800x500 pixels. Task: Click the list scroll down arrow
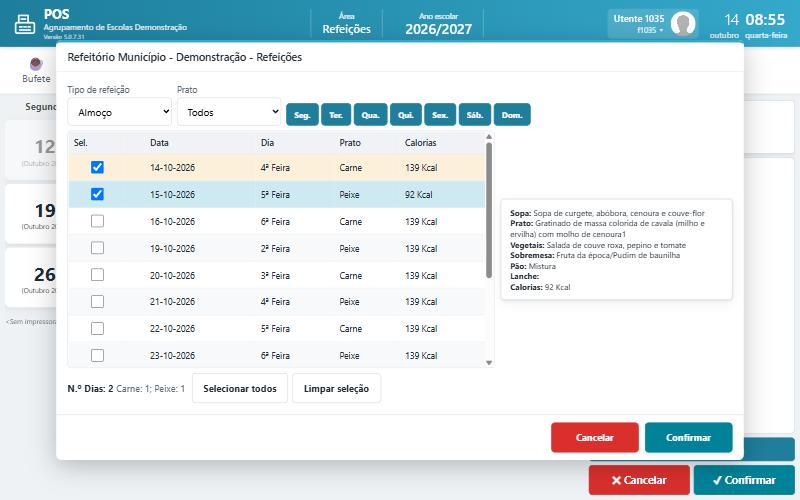tap(489, 363)
